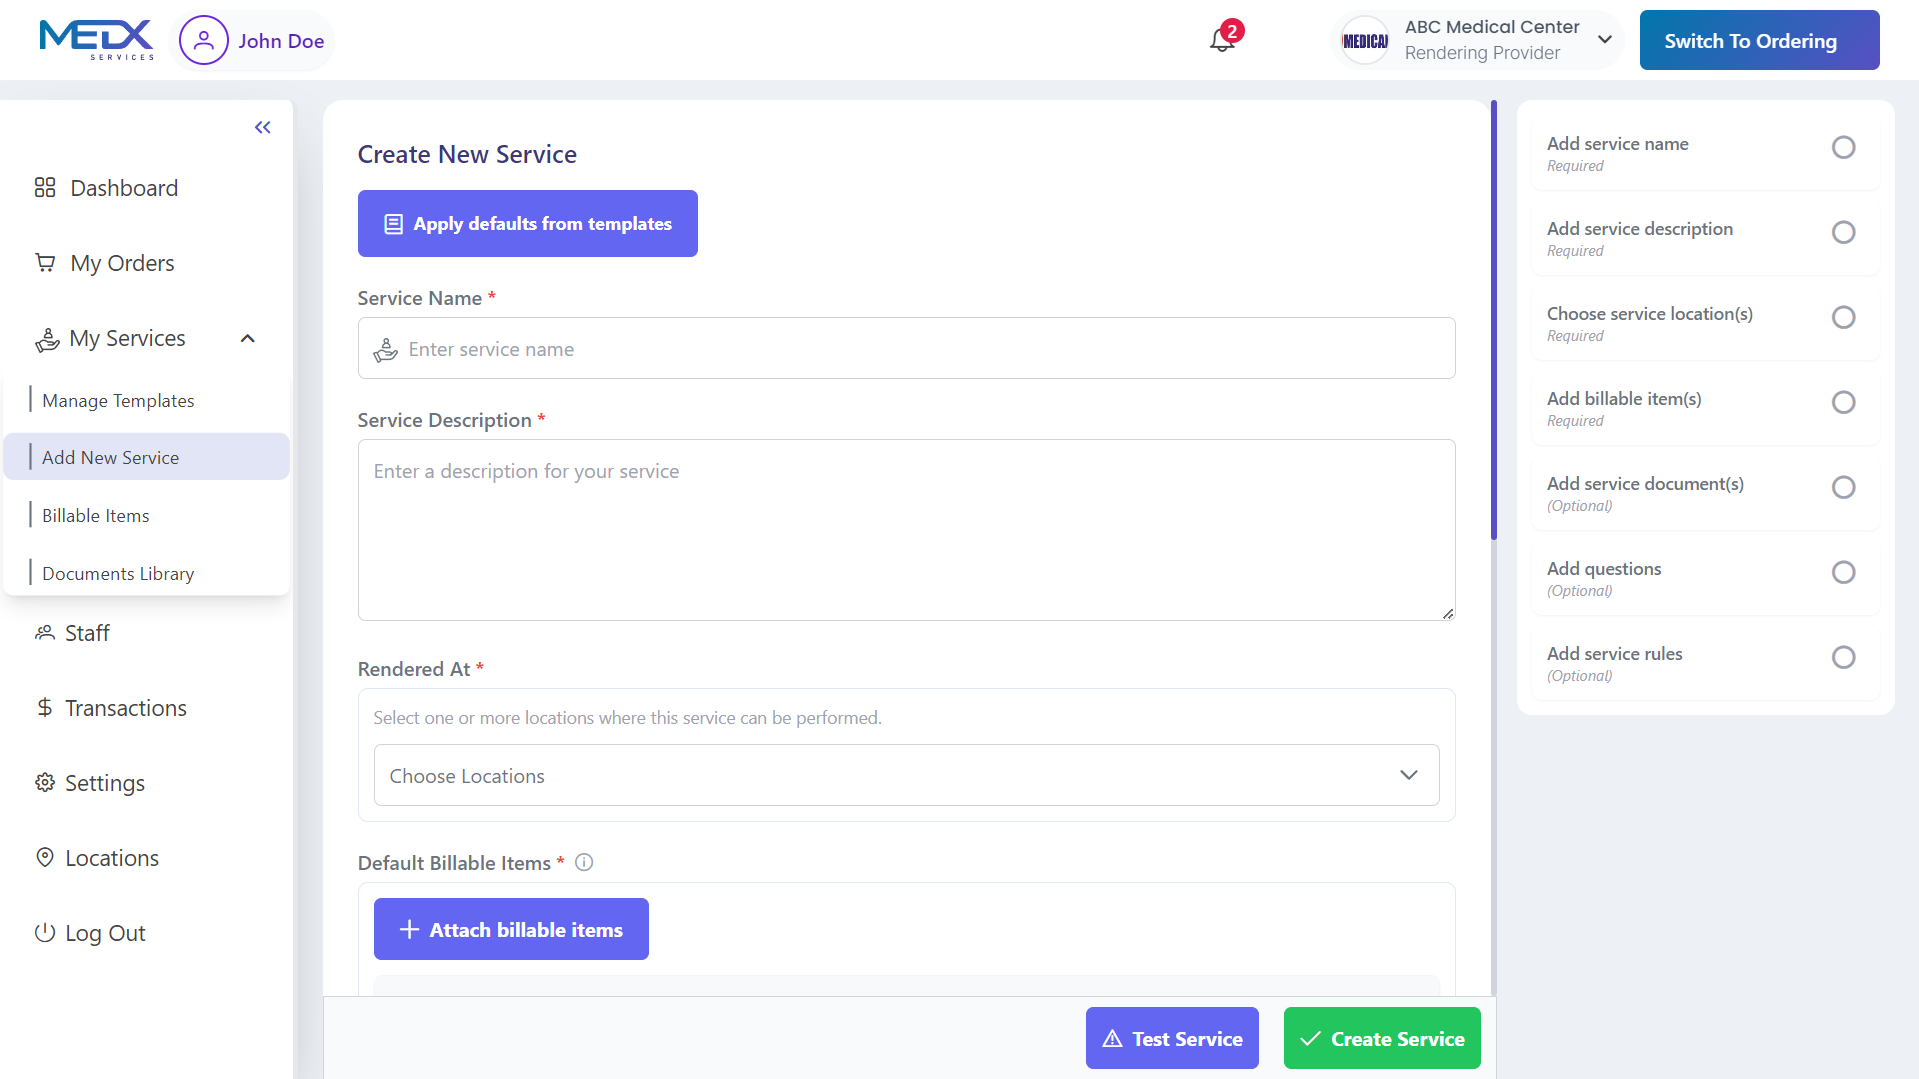The height and width of the screenshot is (1079, 1919).
Task: Collapse the My Services submenu chevron
Action: (248, 339)
